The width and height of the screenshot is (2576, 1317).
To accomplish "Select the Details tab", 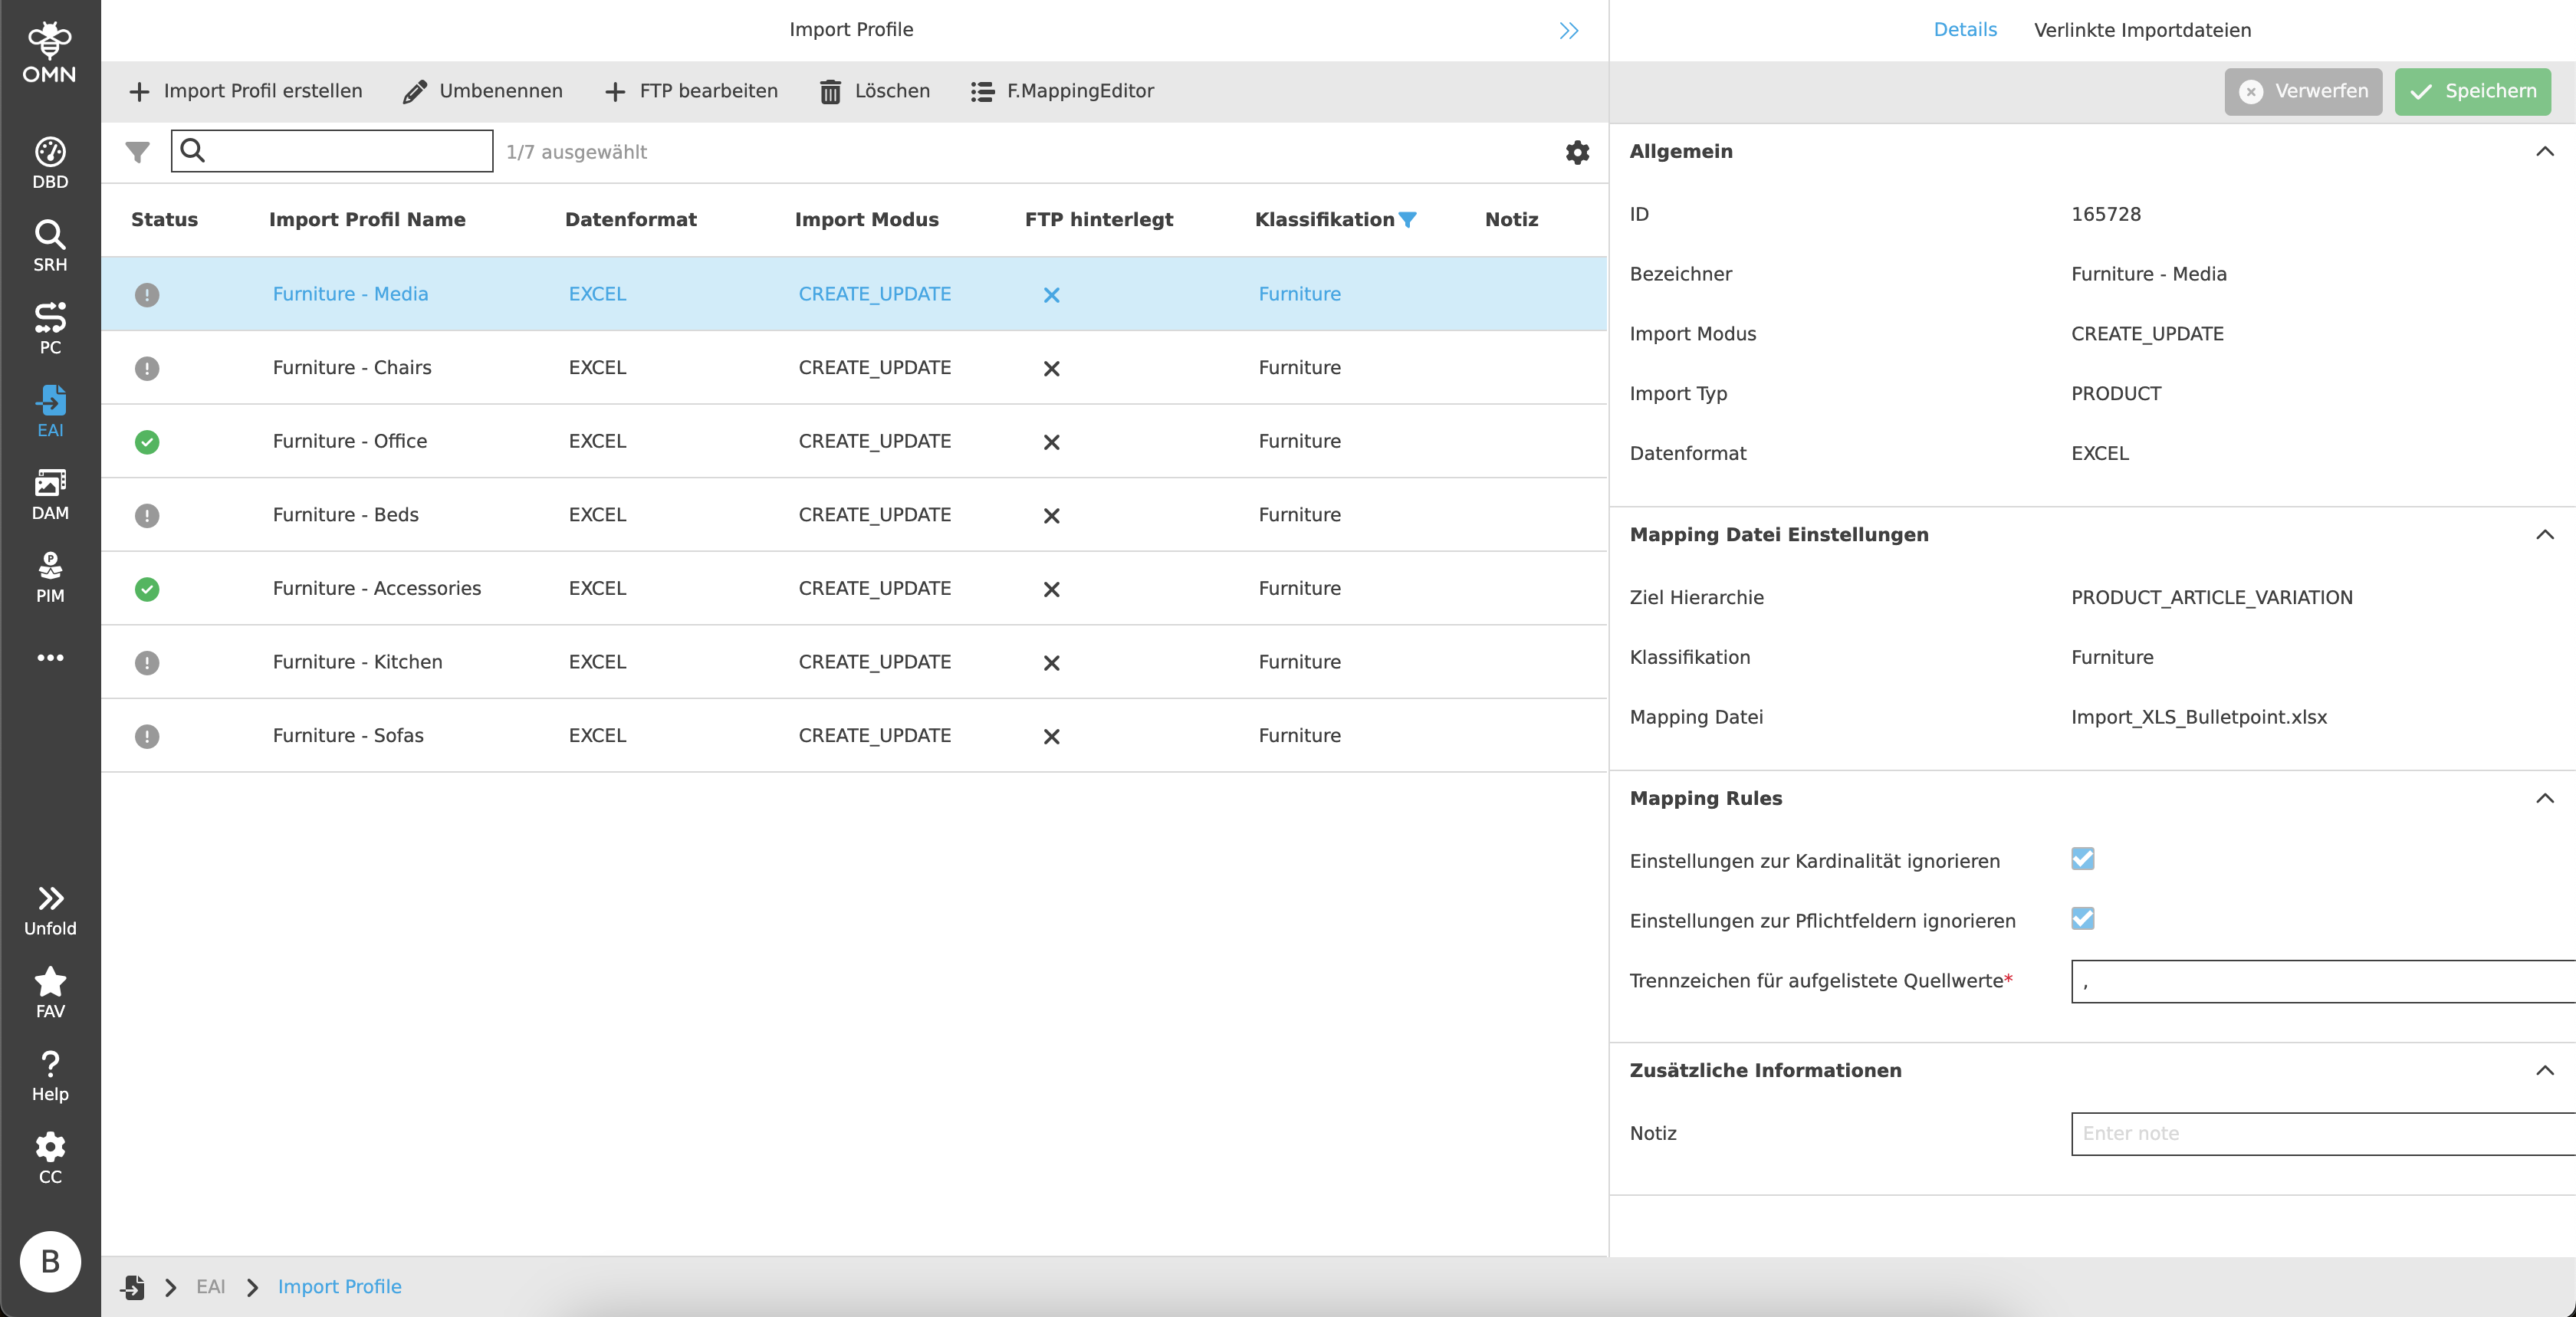I will (1964, 30).
